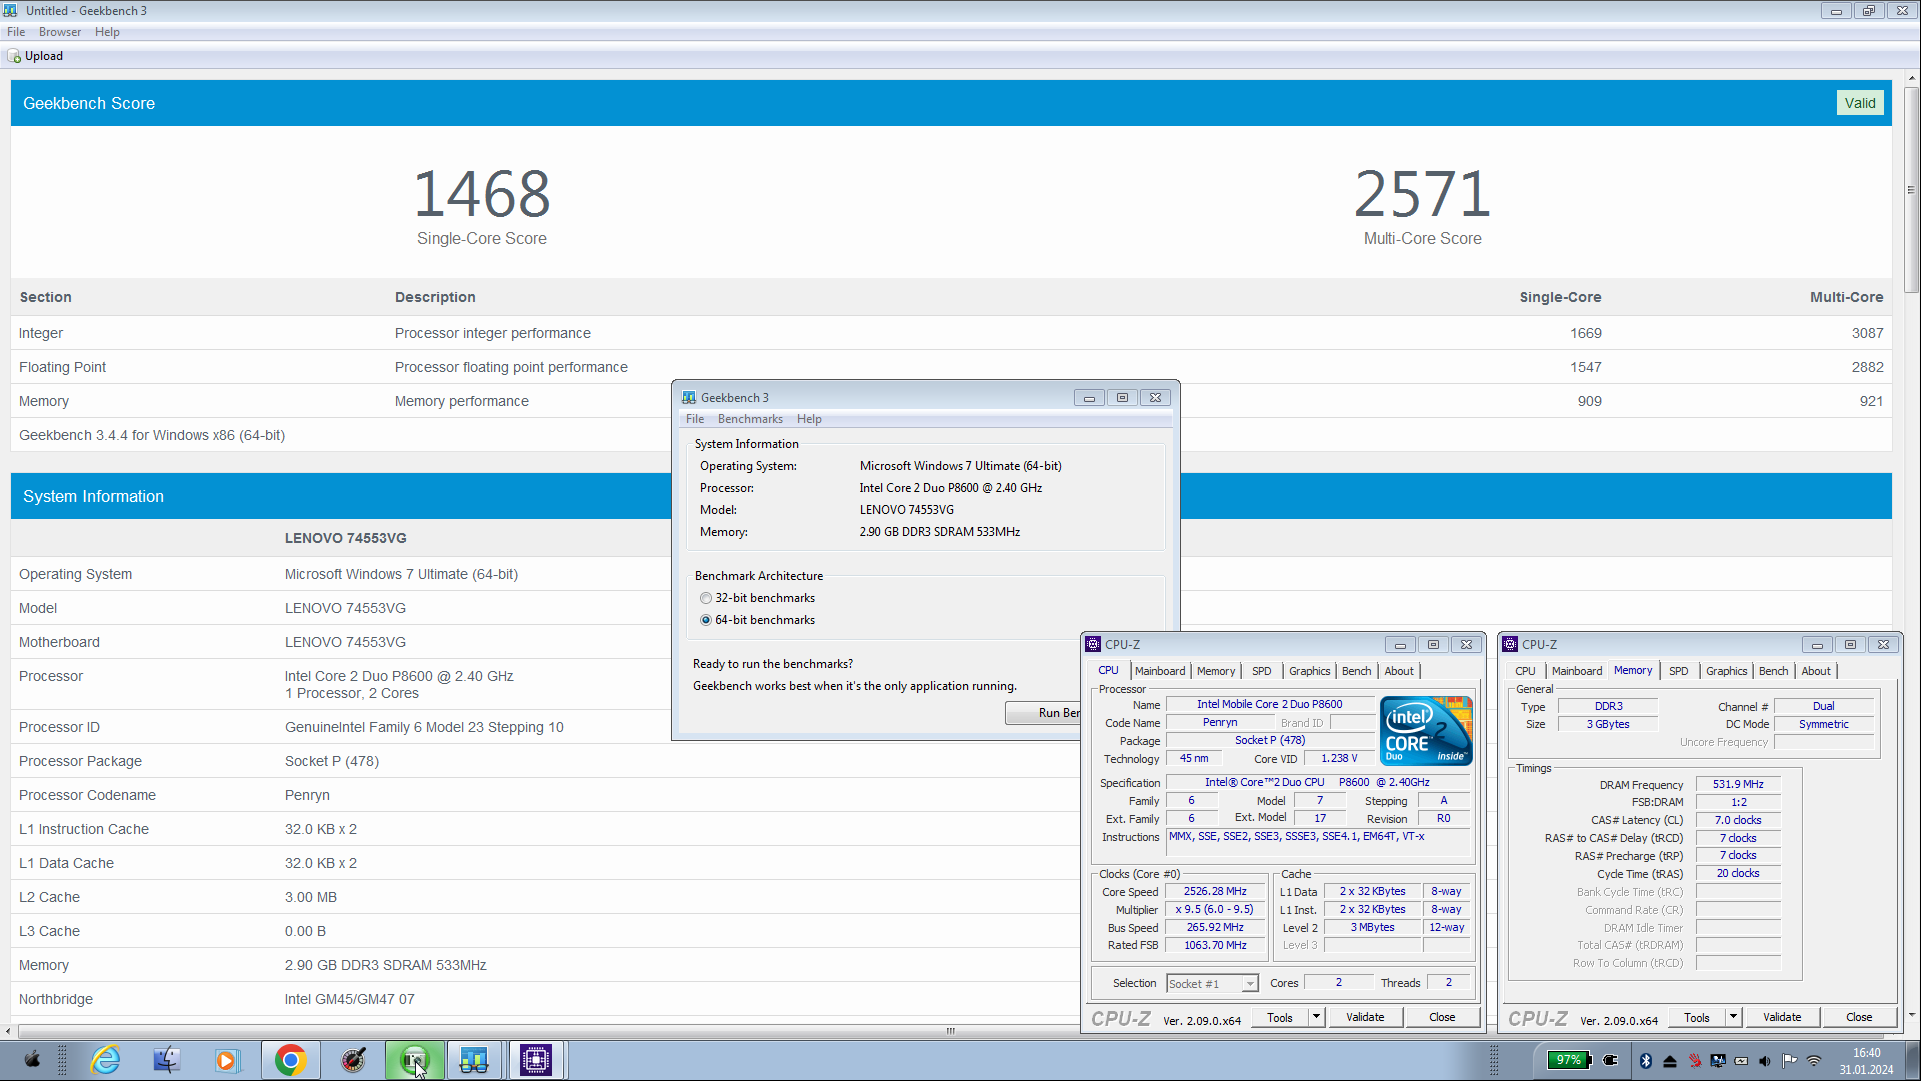
Task: Click the green camera taskbar icon
Action: pos(414,1060)
